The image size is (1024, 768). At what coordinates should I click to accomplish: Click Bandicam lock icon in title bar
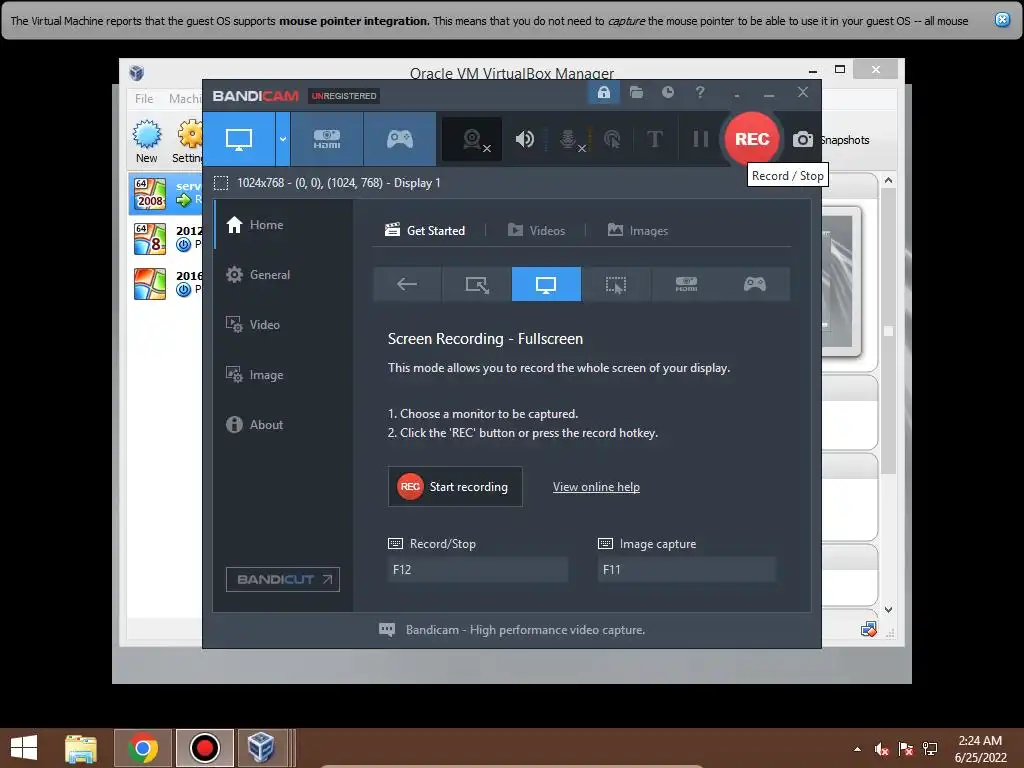[604, 93]
